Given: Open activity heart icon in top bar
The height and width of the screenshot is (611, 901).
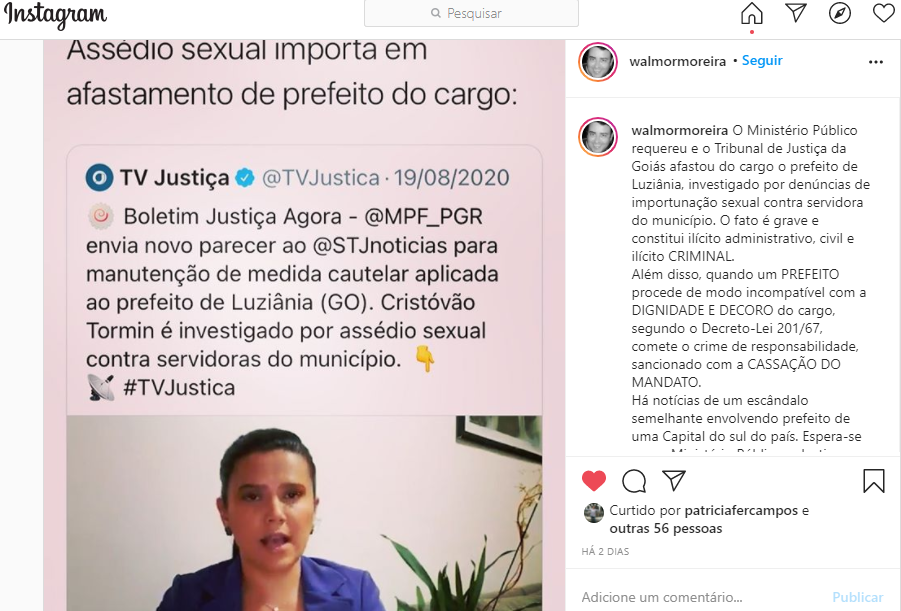Looking at the screenshot, I should point(884,13).
